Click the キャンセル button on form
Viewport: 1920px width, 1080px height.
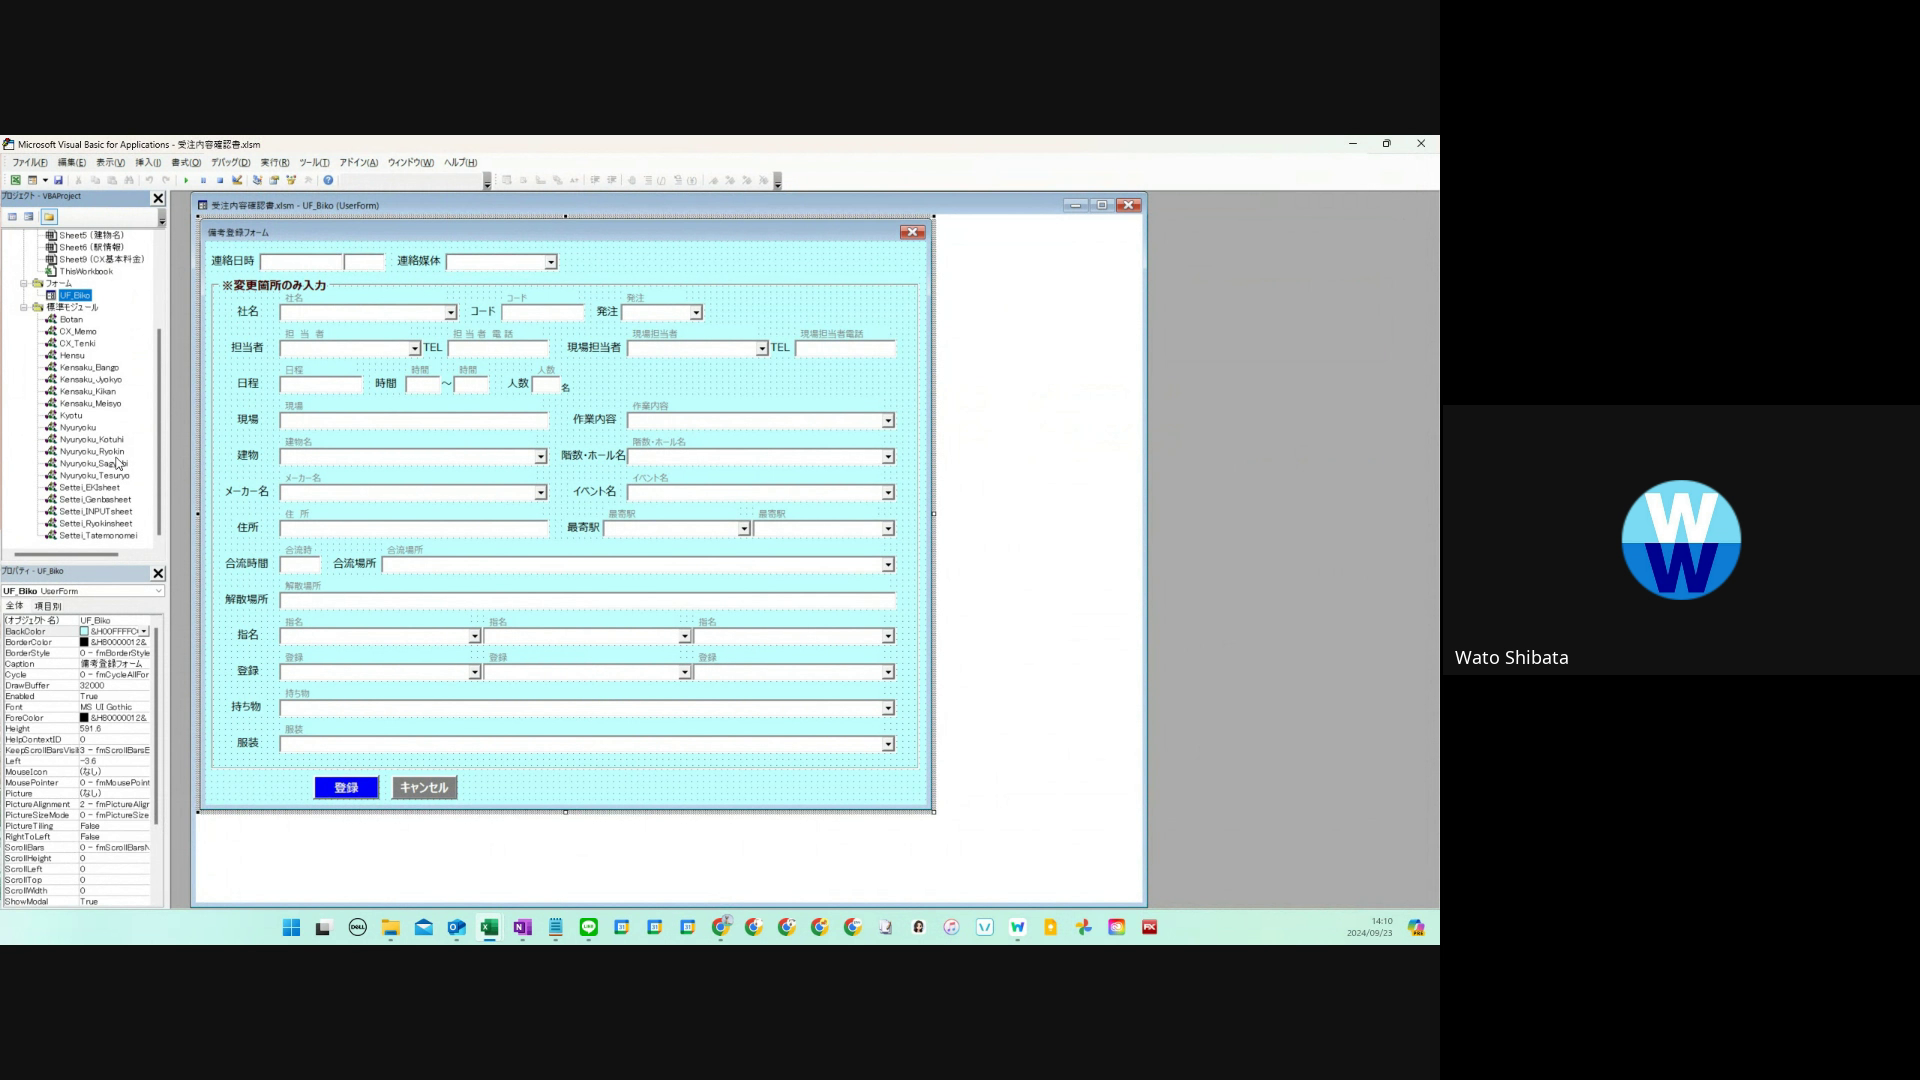424,788
